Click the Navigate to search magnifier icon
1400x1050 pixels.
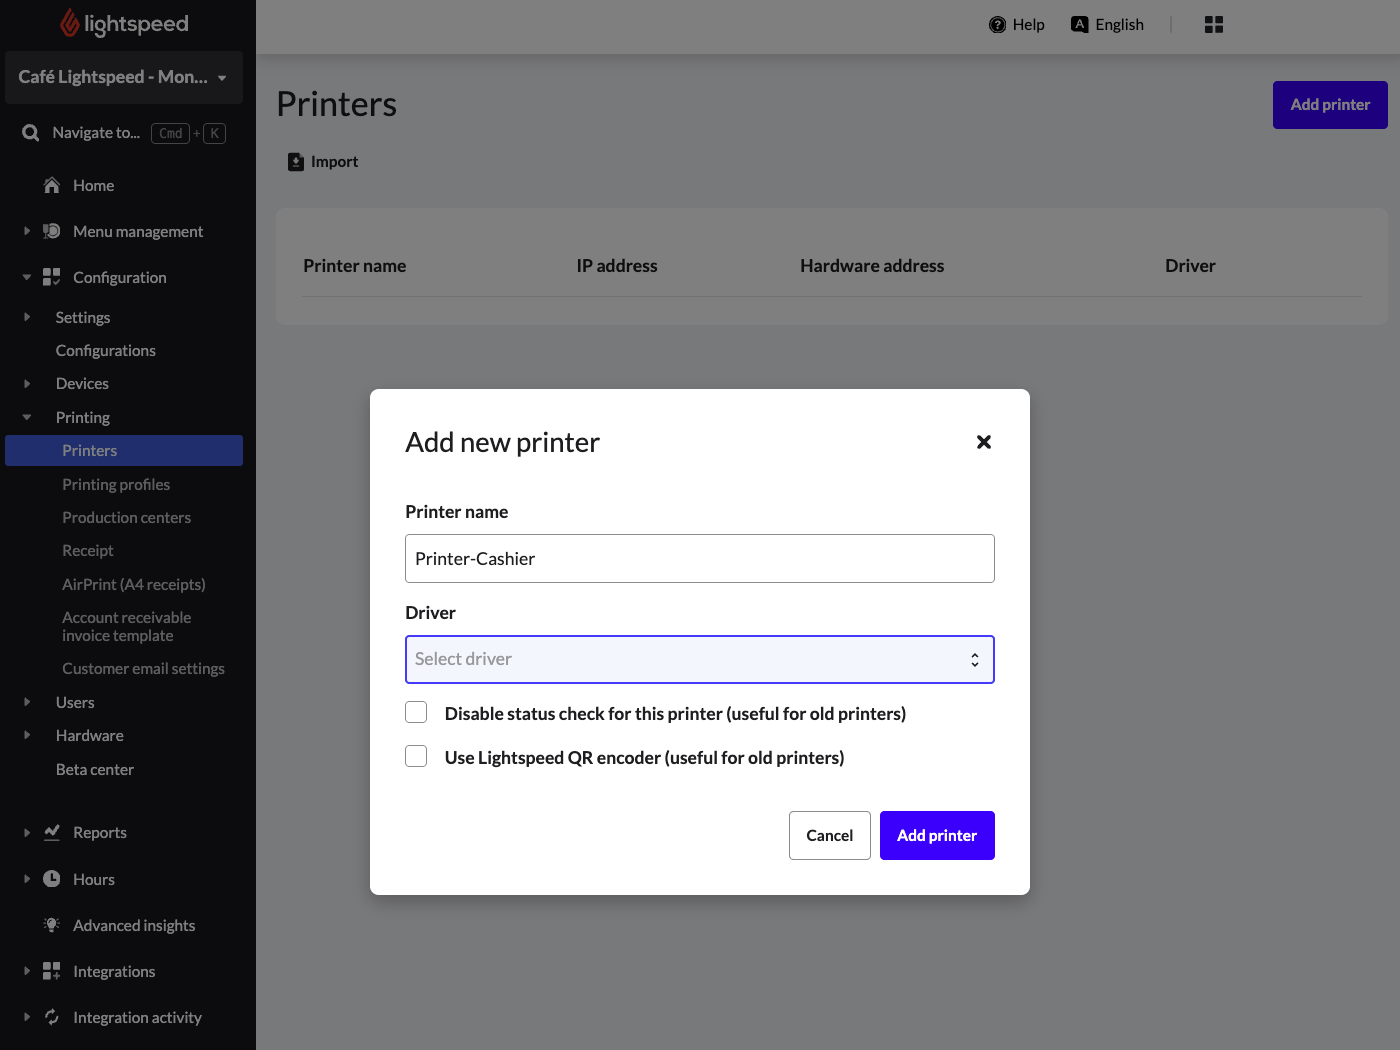tap(31, 133)
